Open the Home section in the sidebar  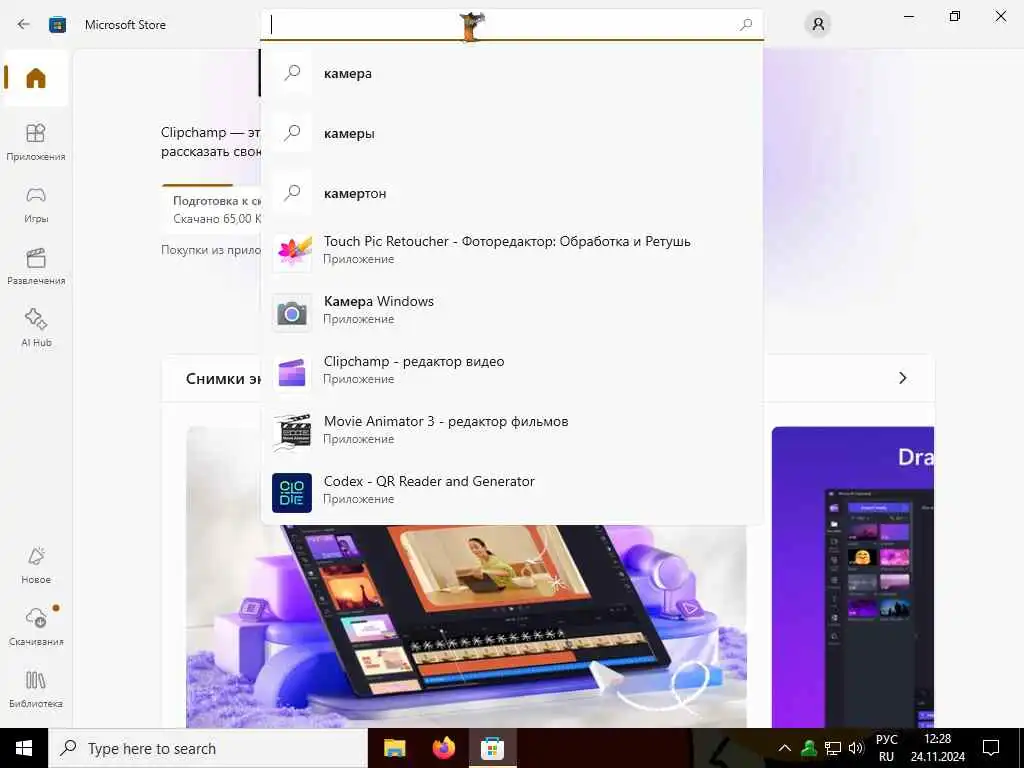[35, 78]
